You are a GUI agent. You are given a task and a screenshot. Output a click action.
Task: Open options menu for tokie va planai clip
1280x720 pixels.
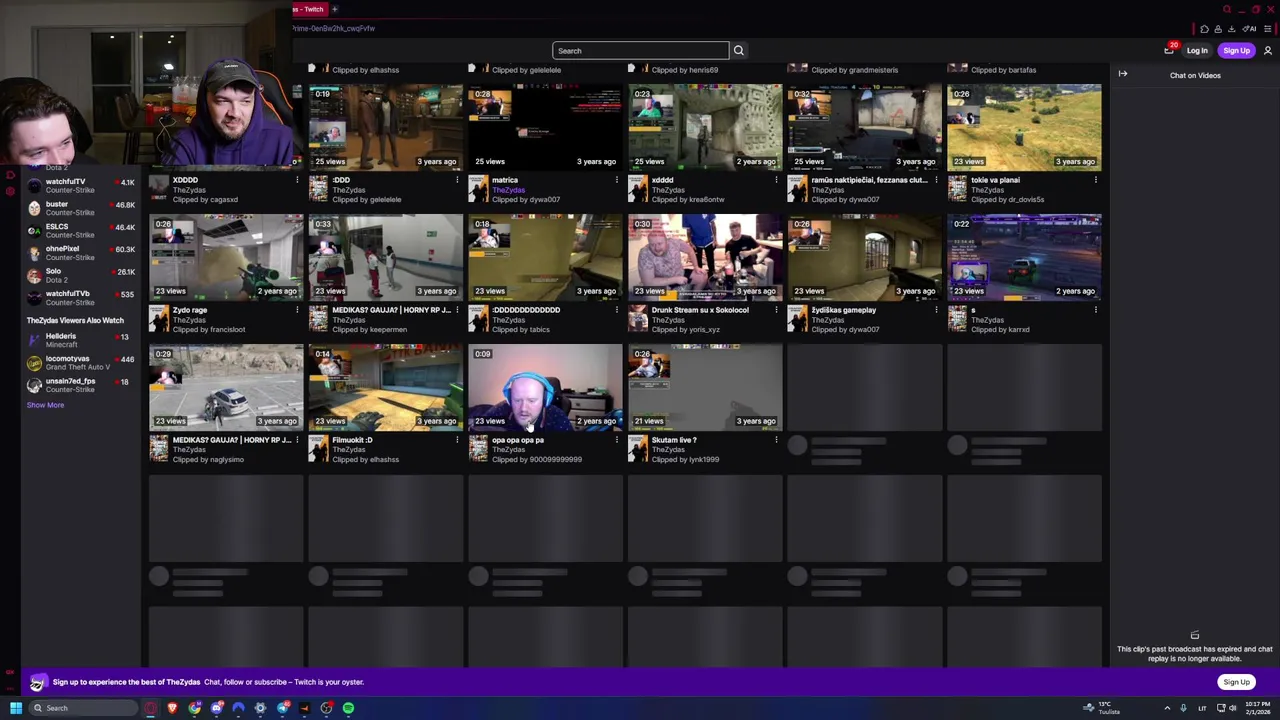tap(1096, 180)
